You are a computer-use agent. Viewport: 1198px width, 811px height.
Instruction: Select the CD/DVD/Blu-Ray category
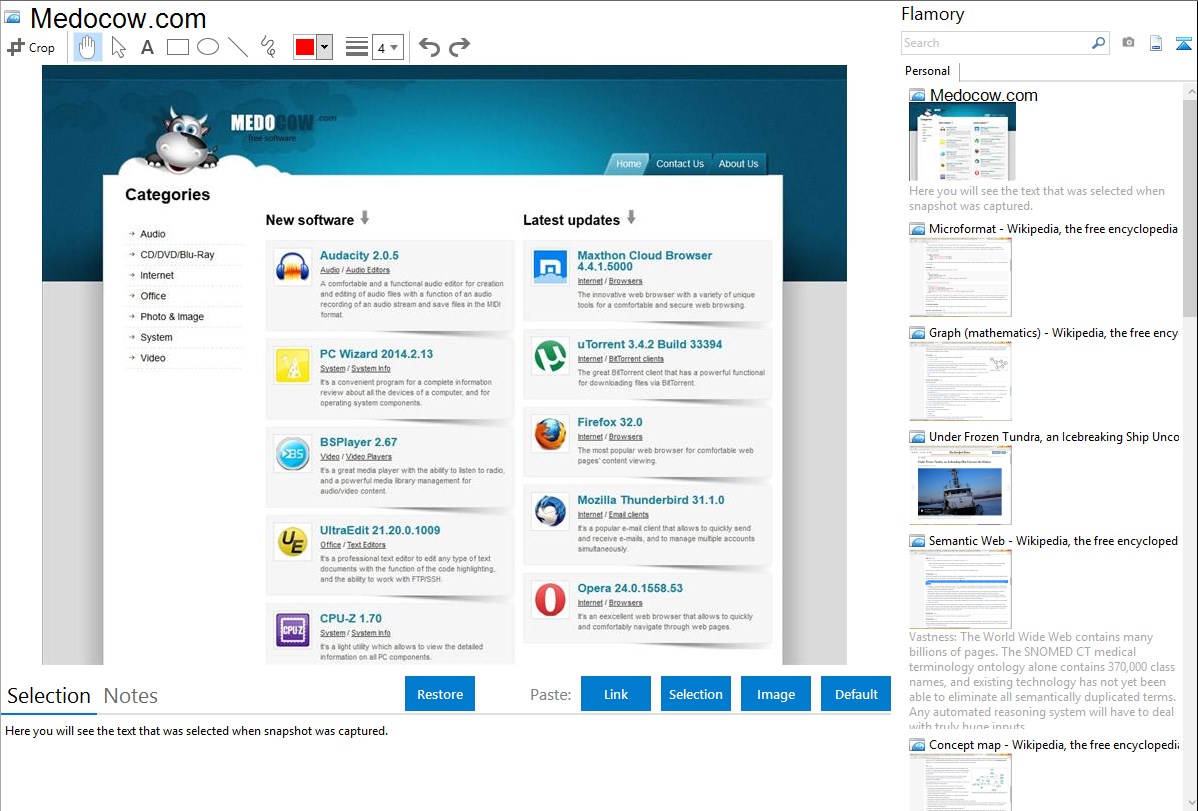click(177, 255)
